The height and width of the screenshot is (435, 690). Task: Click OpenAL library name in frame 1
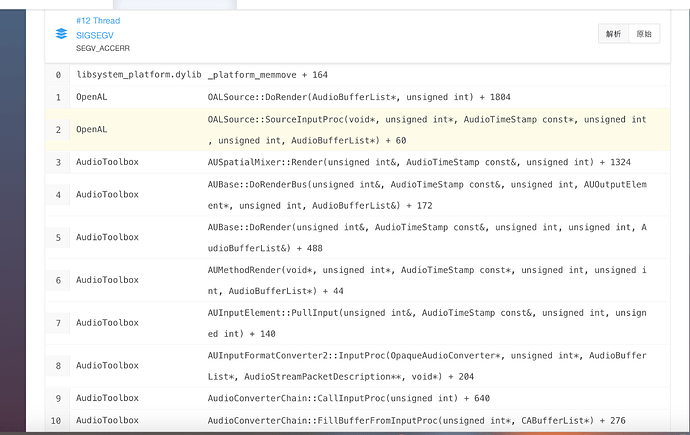[91, 97]
